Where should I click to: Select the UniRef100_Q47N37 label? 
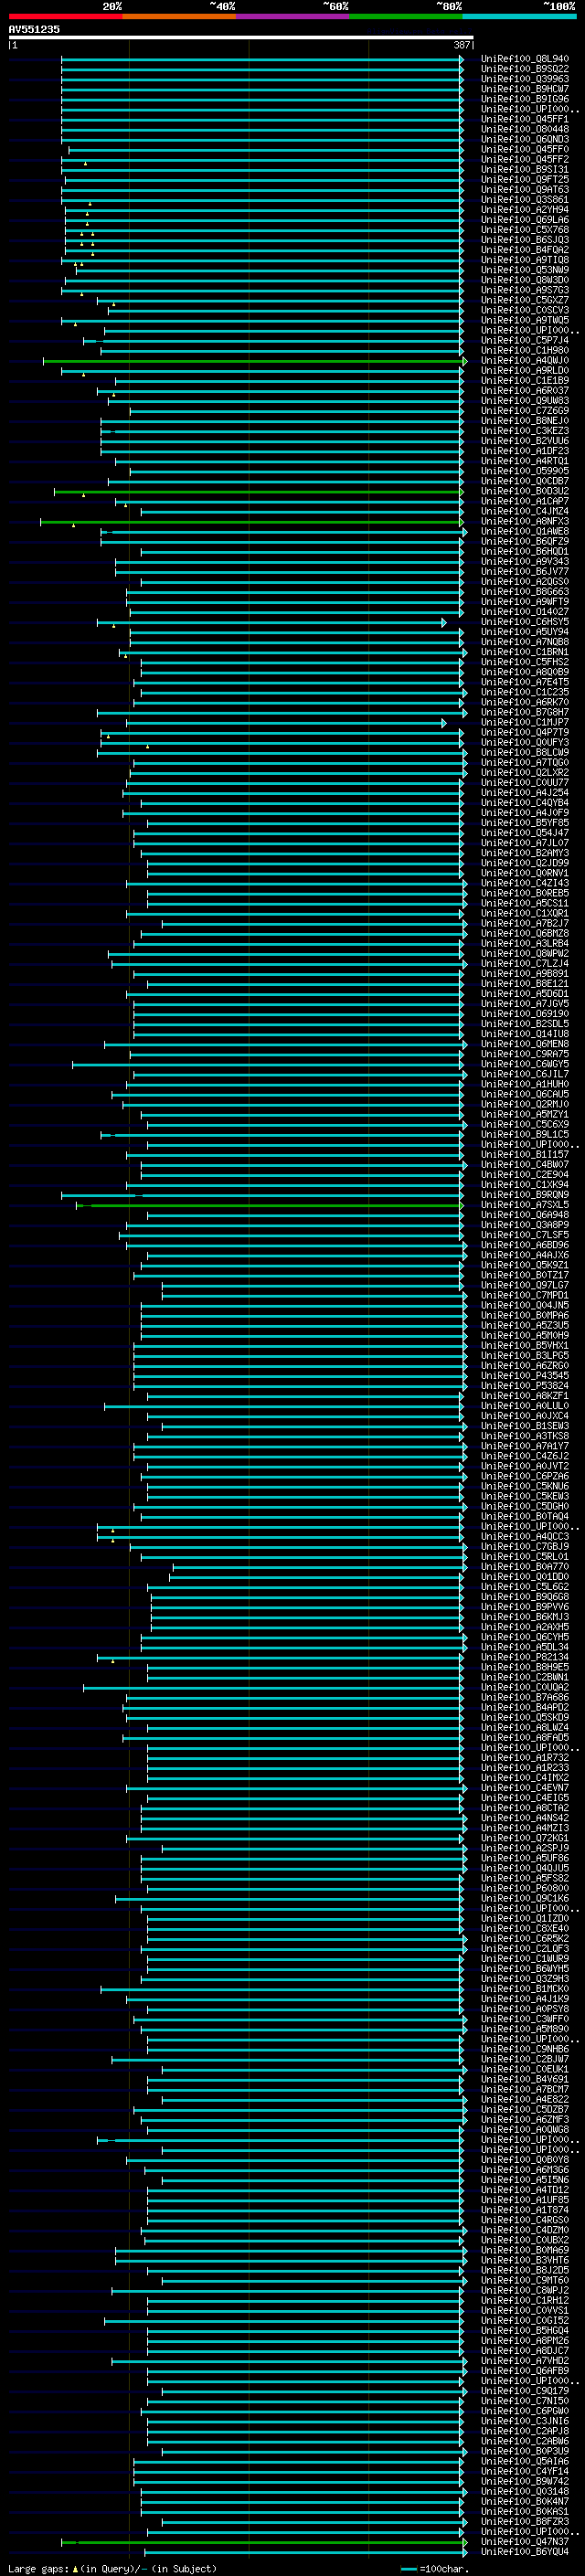coord(525,2542)
